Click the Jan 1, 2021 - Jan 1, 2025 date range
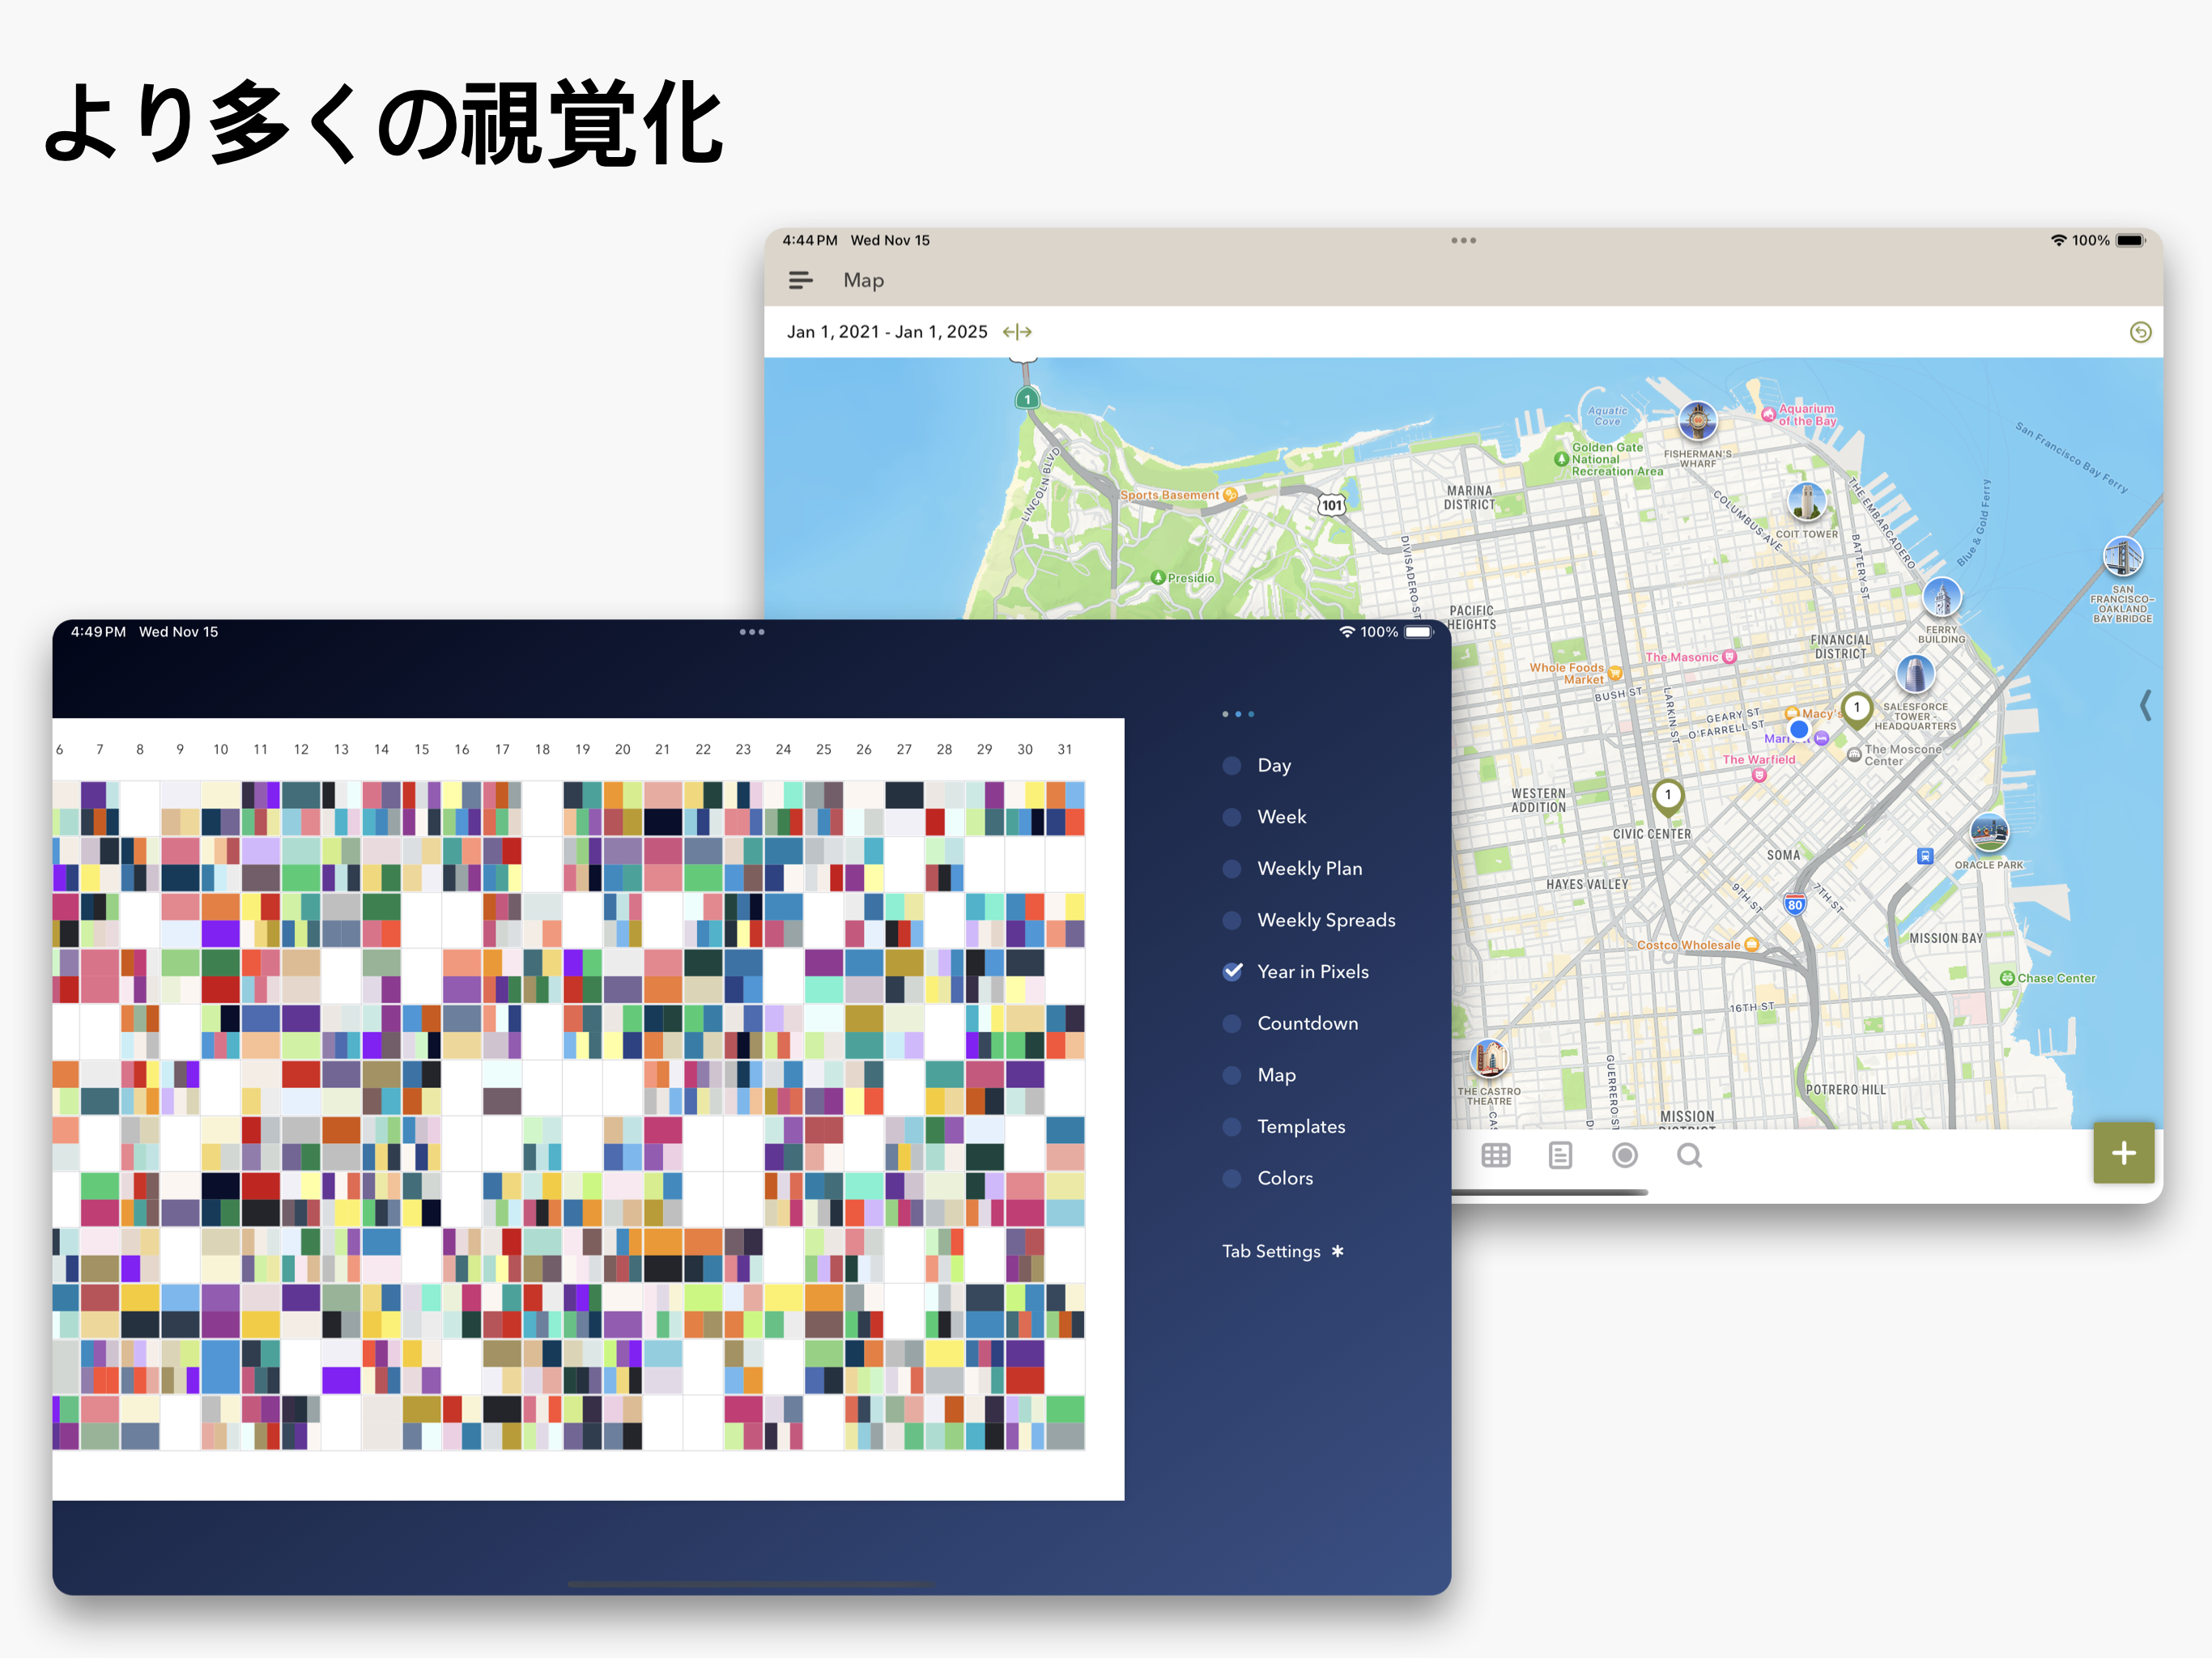Screen dimensions: 2212x1658 [x=887, y=332]
